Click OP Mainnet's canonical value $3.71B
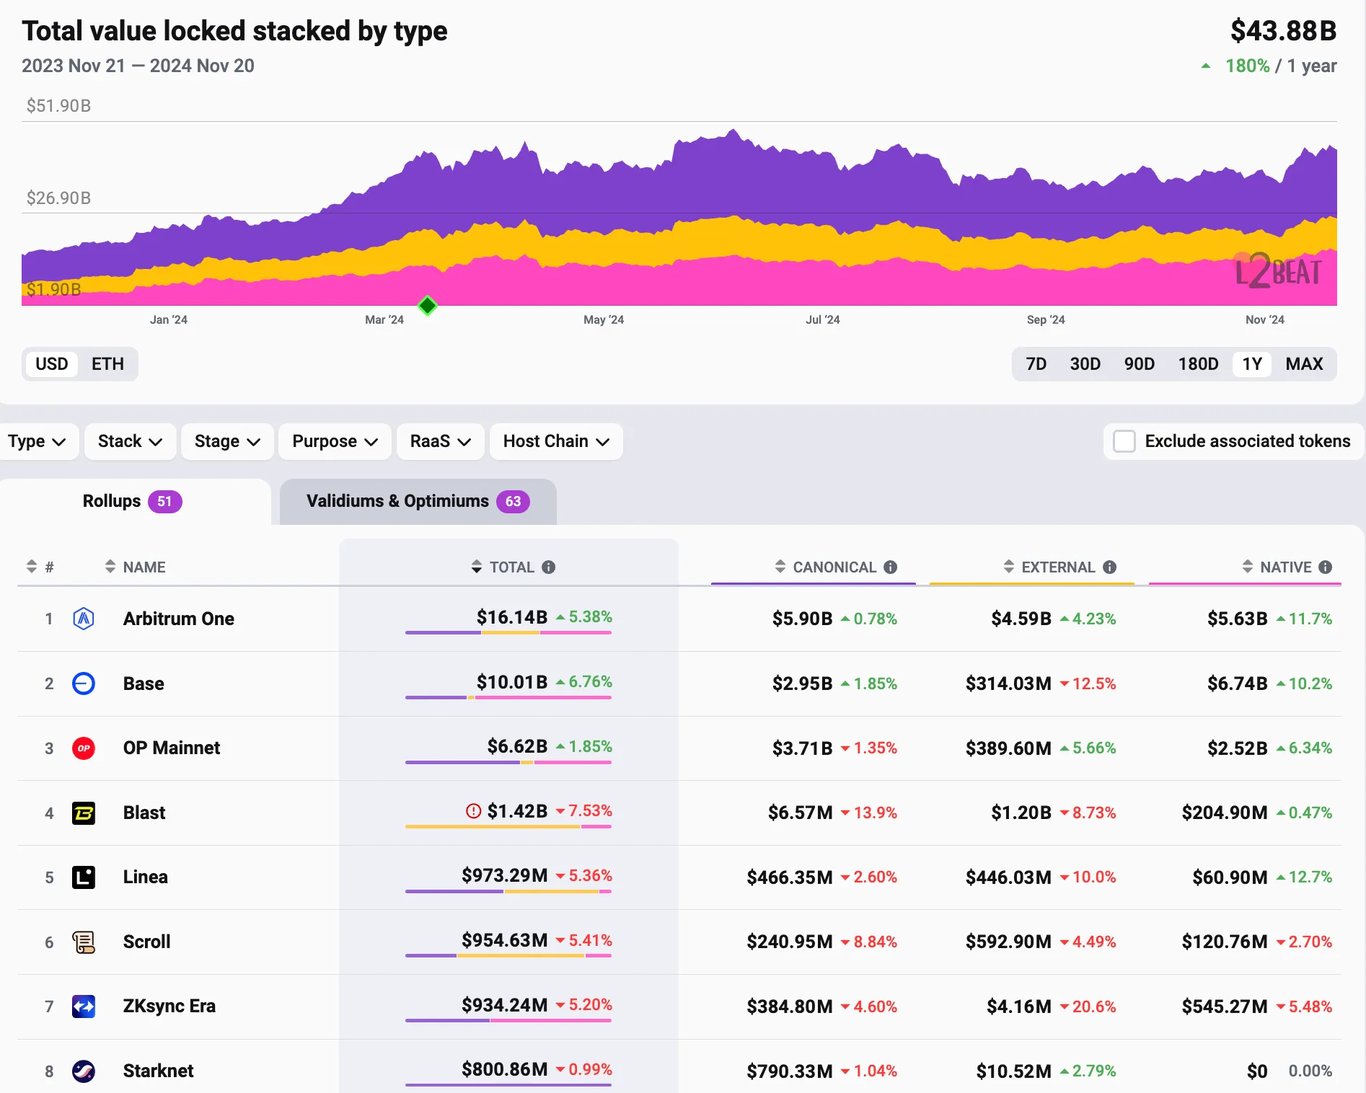 (x=802, y=748)
